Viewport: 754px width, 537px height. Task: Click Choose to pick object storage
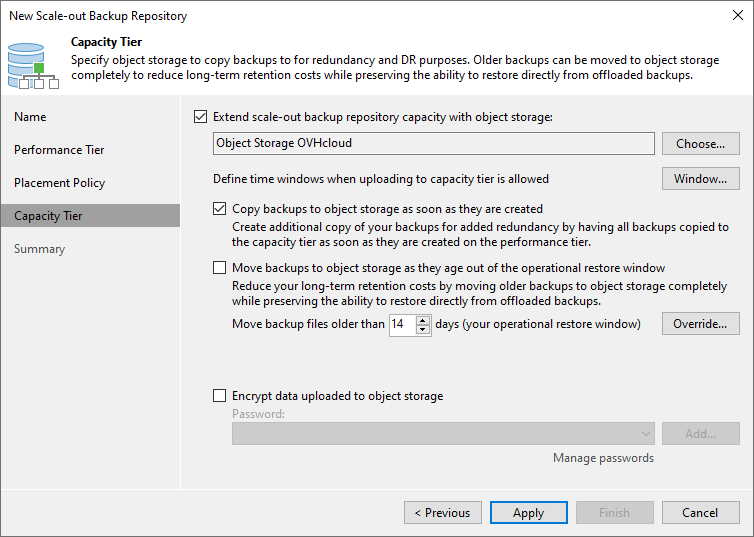point(700,143)
